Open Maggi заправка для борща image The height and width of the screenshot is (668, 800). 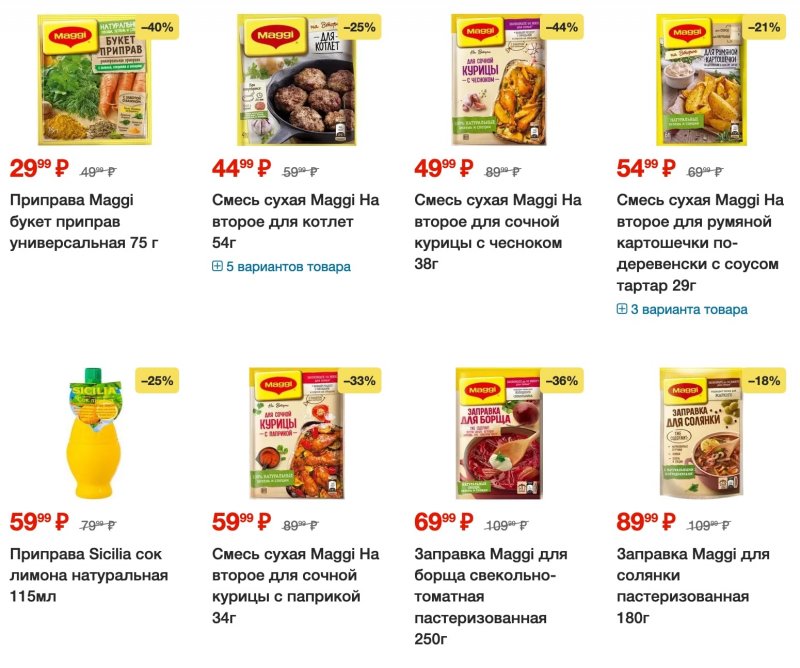click(499, 433)
